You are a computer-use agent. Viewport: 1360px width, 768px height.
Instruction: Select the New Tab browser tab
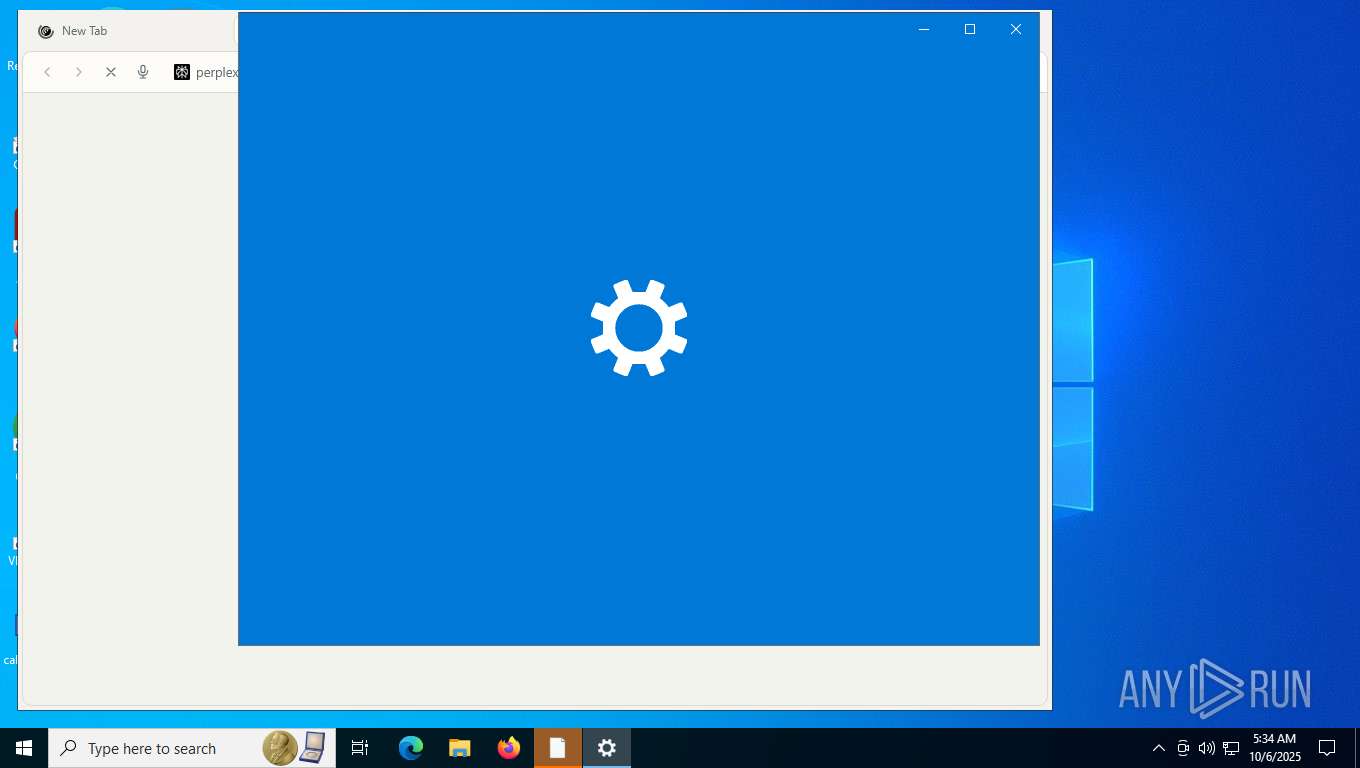[x=130, y=31]
